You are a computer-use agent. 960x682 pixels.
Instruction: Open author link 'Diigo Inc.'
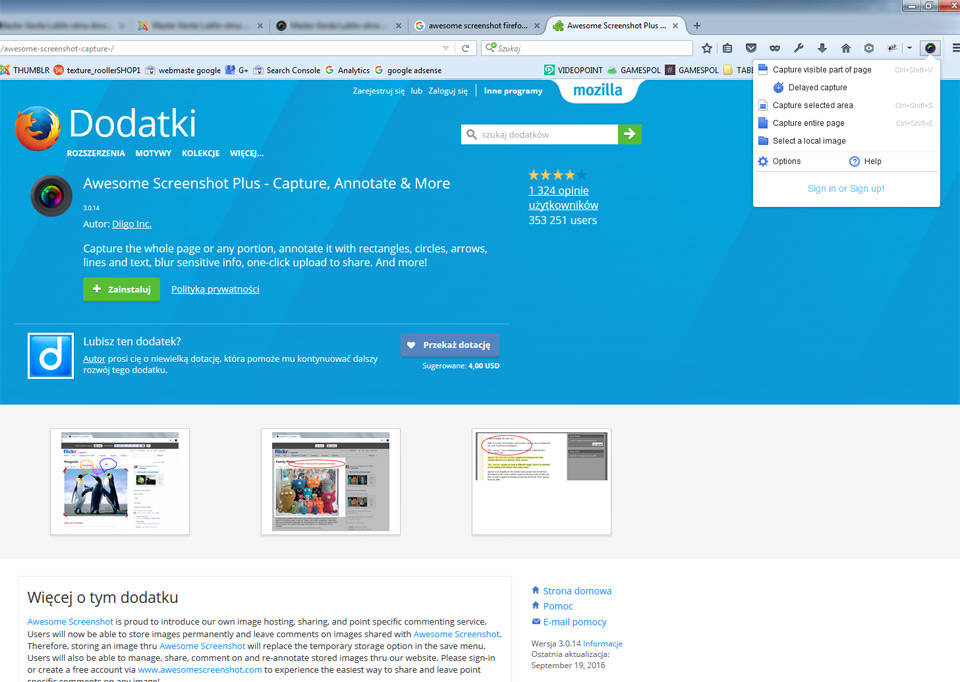[x=132, y=224]
